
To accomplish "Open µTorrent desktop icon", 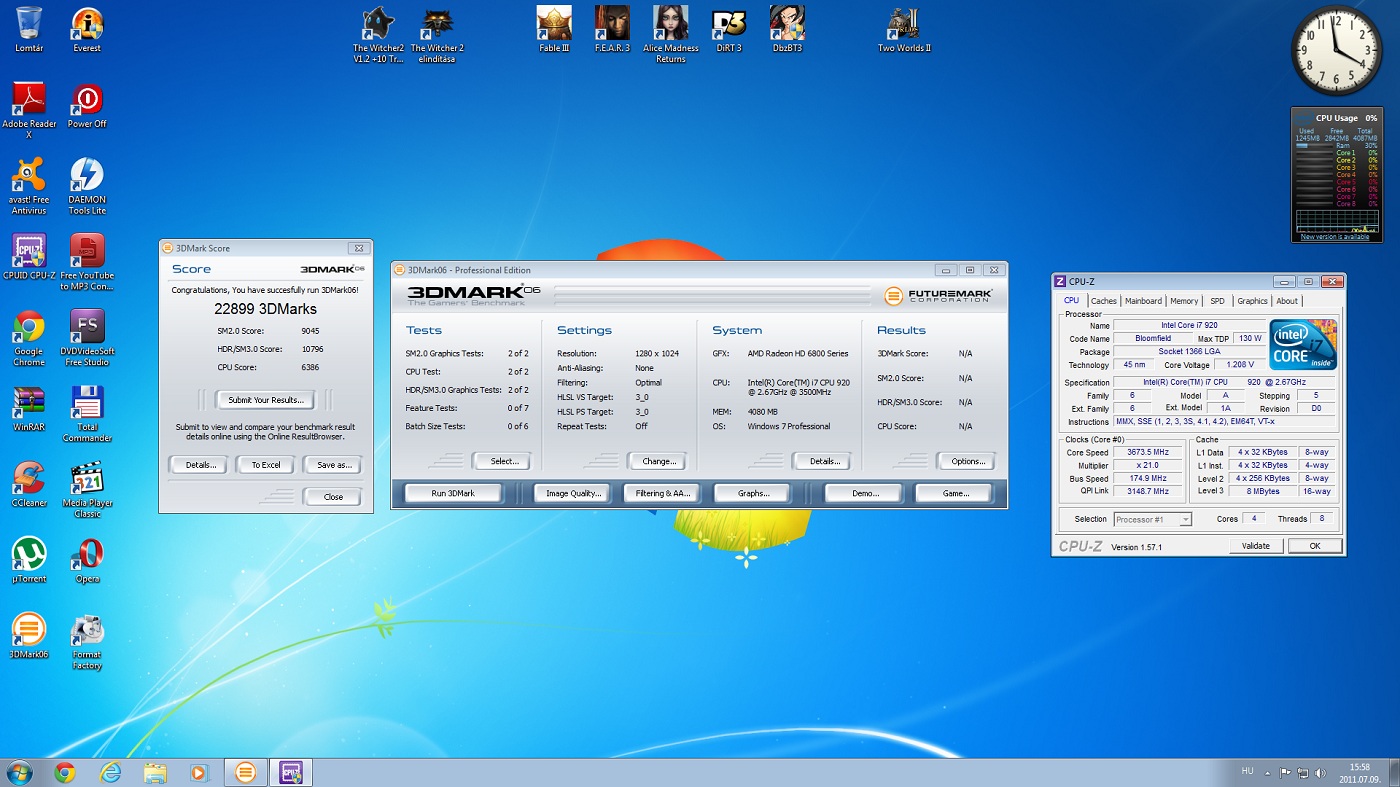I will click(x=29, y=560).
